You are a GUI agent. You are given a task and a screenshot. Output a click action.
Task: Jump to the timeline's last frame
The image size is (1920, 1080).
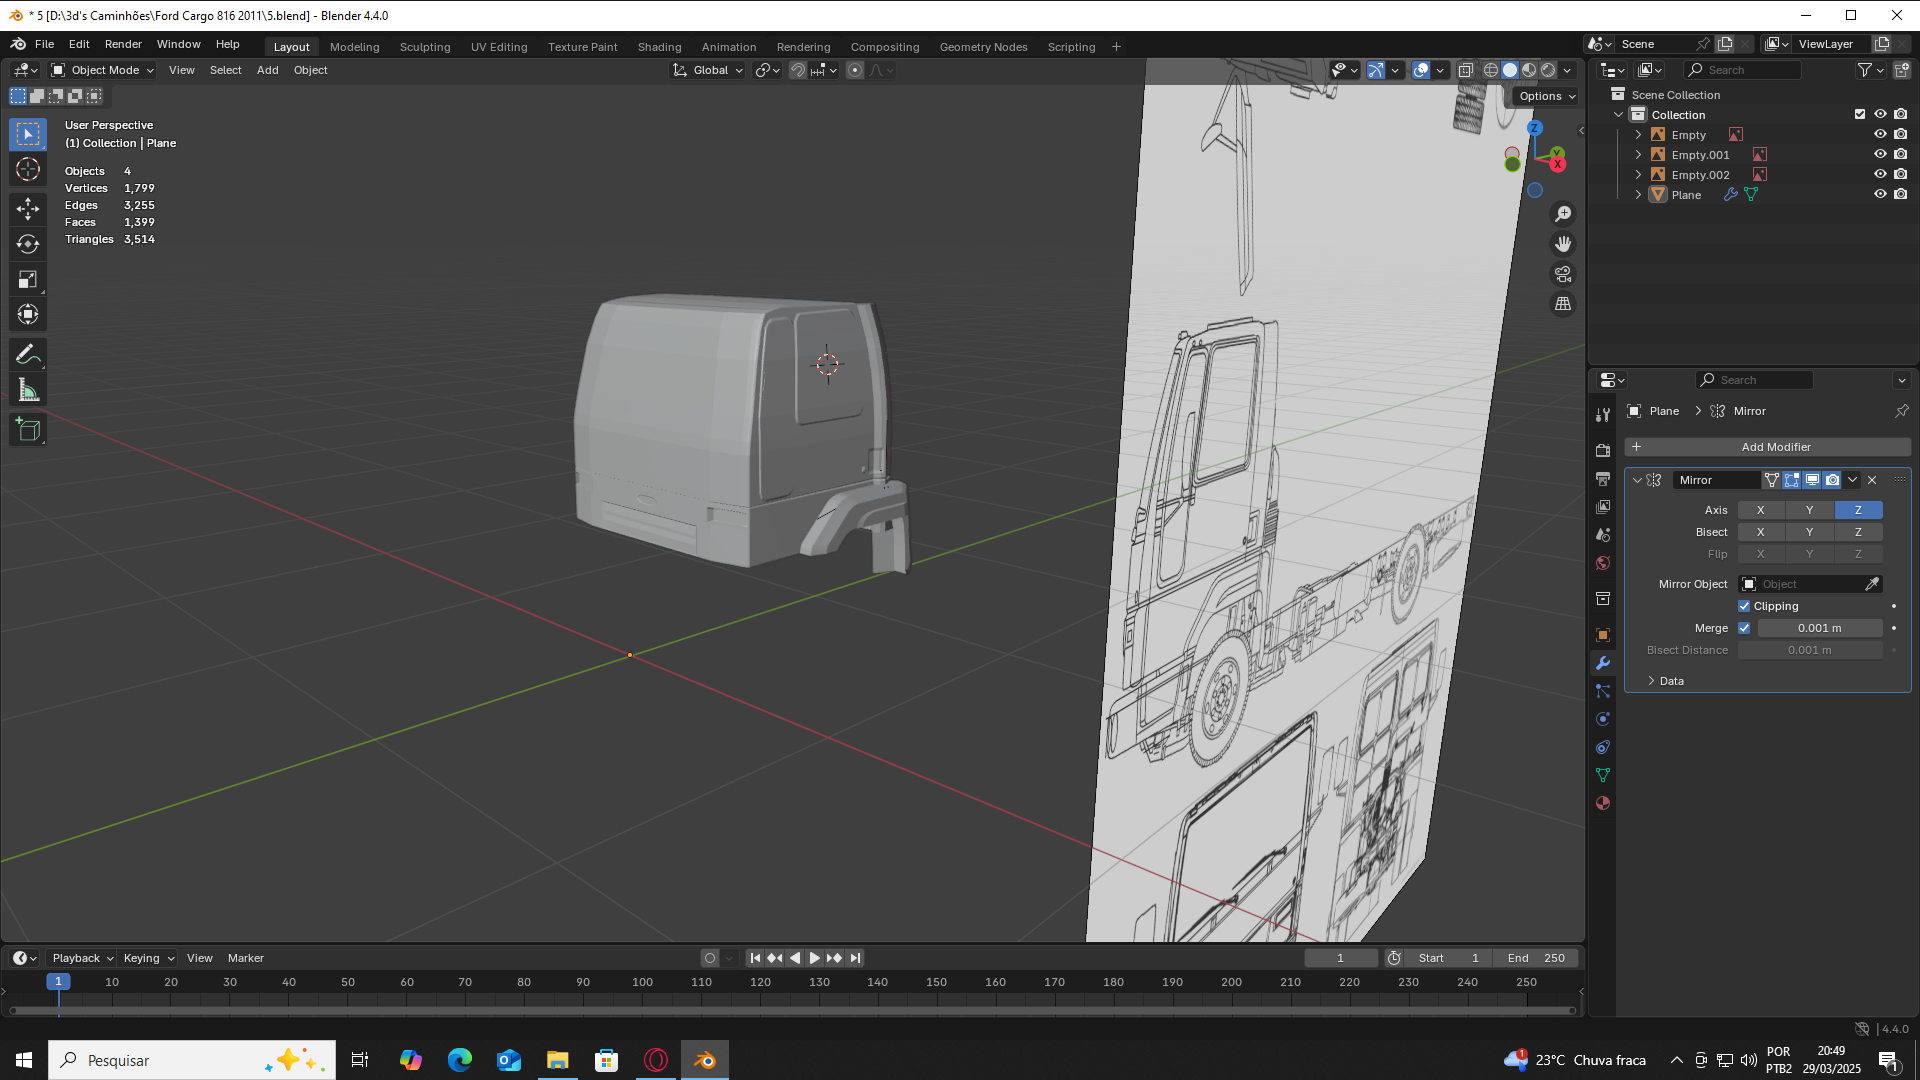coord(855,958)
